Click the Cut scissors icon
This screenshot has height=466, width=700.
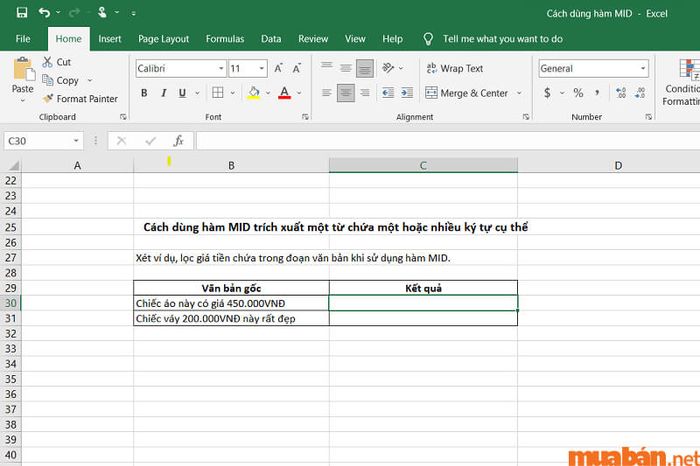(47, 62)
